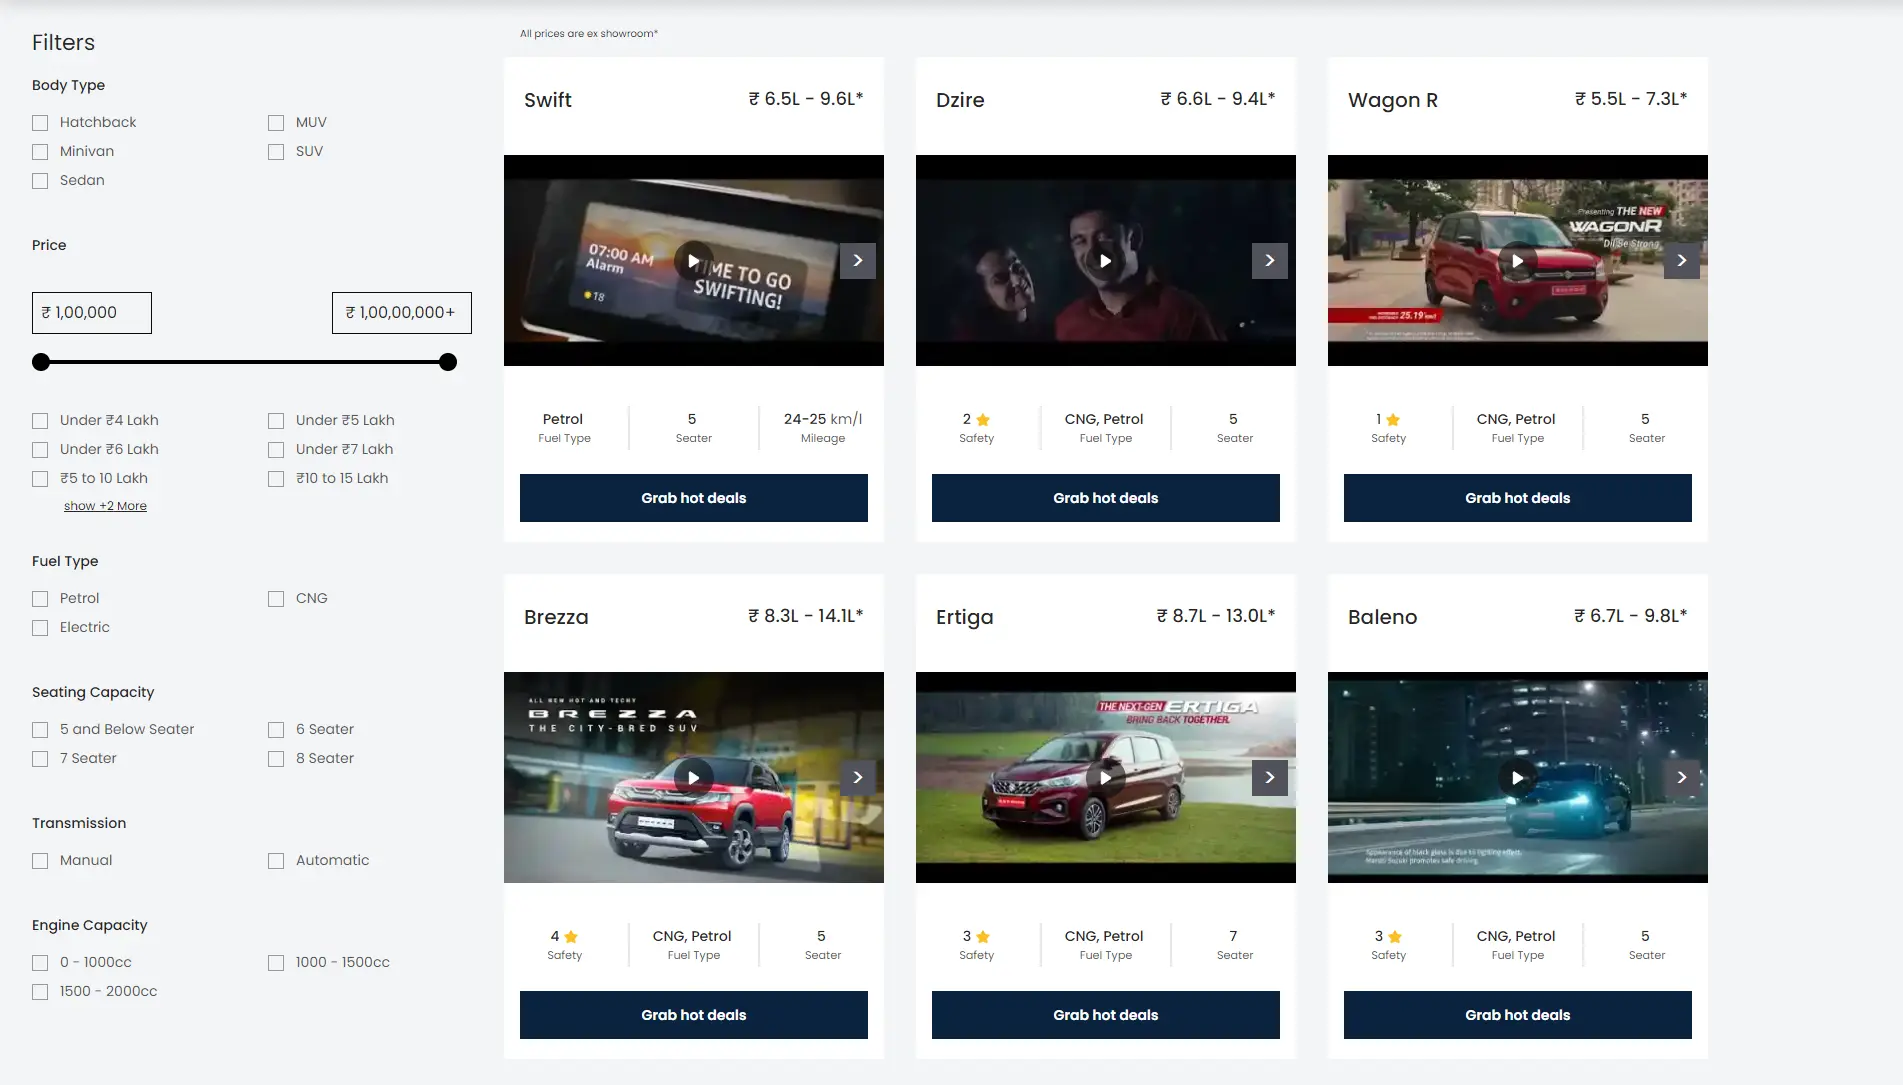Screen dimensions: 1903x1085
Task: Go to next Baleno media slide
Action: pyautogui.click(x=1682, y=778)
